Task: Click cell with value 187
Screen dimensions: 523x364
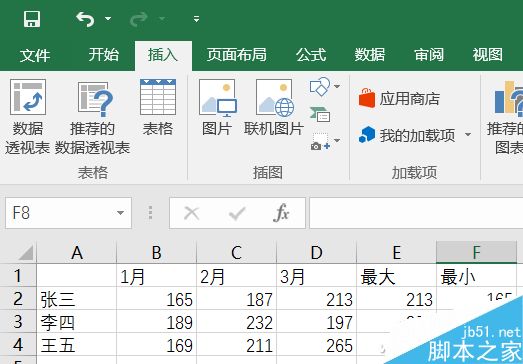Action: coord(236,299)
